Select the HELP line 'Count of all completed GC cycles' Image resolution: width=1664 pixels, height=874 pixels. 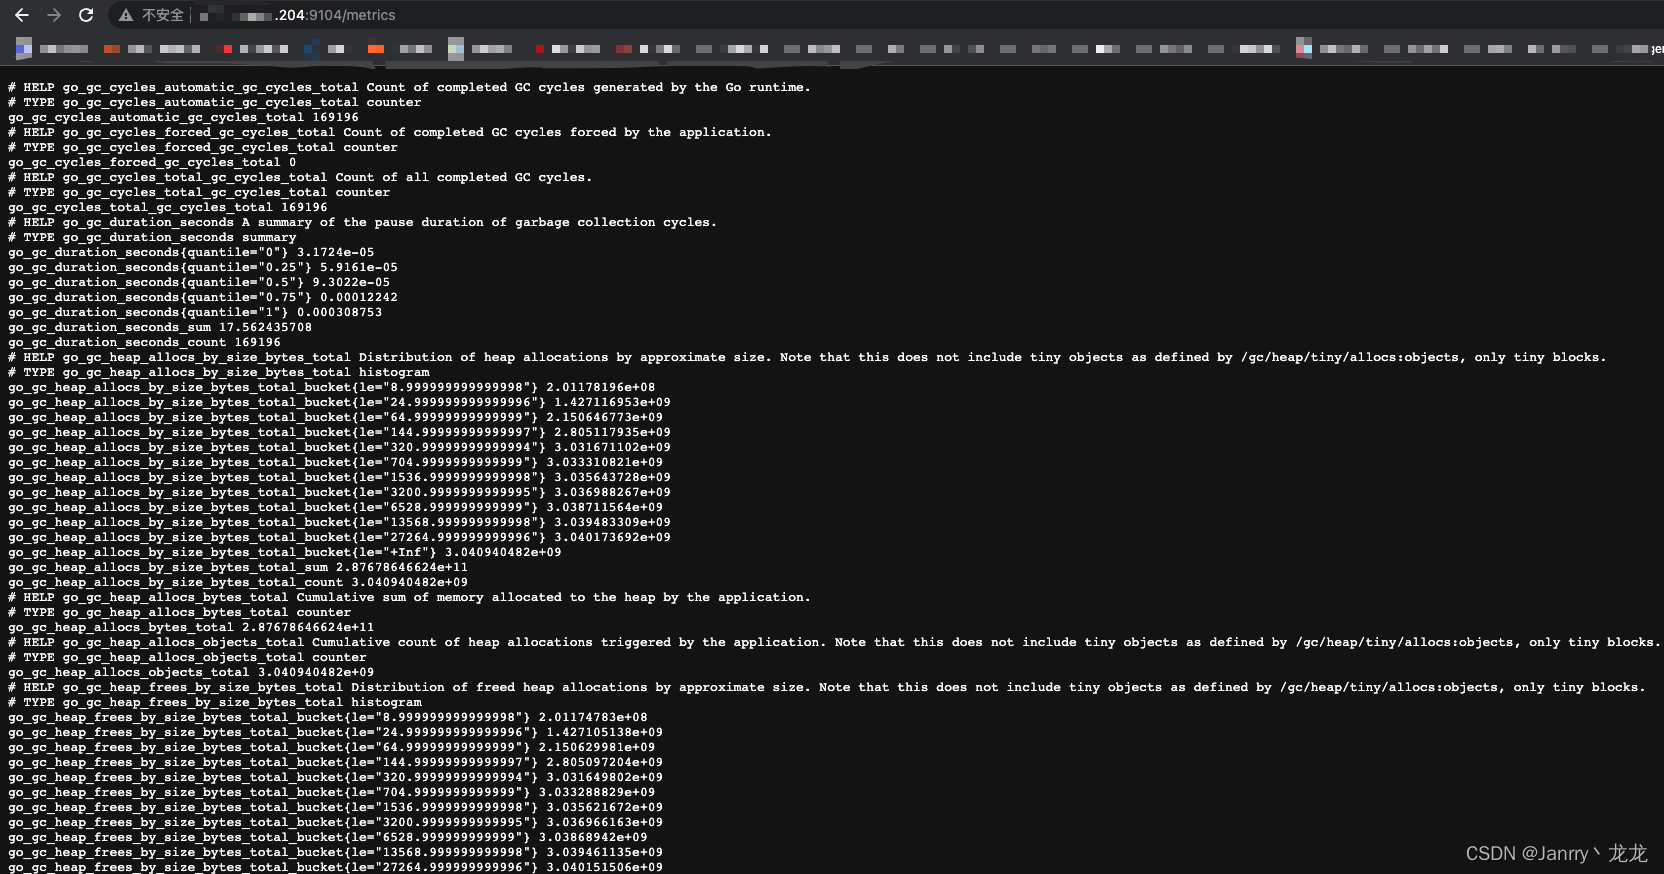tap(300, 178)
